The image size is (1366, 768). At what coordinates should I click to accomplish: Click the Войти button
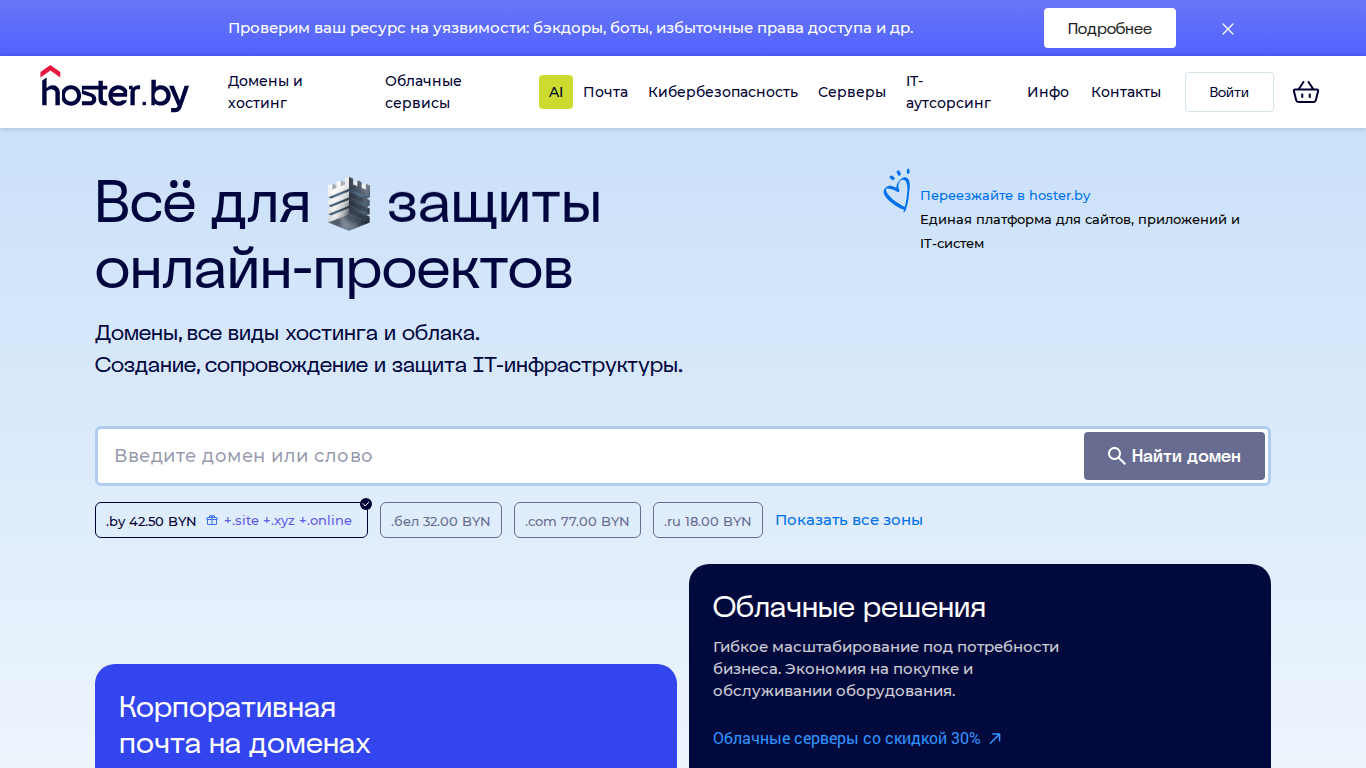[1229, 92]
